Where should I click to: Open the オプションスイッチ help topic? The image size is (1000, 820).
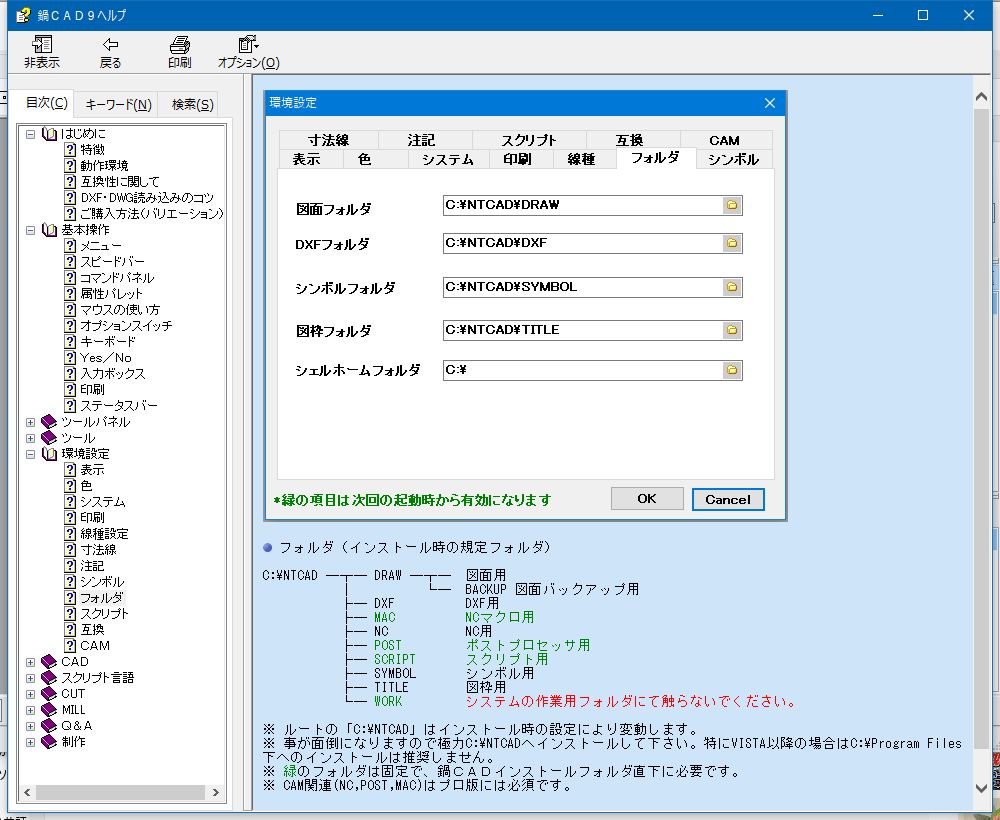tap(126, 326)
